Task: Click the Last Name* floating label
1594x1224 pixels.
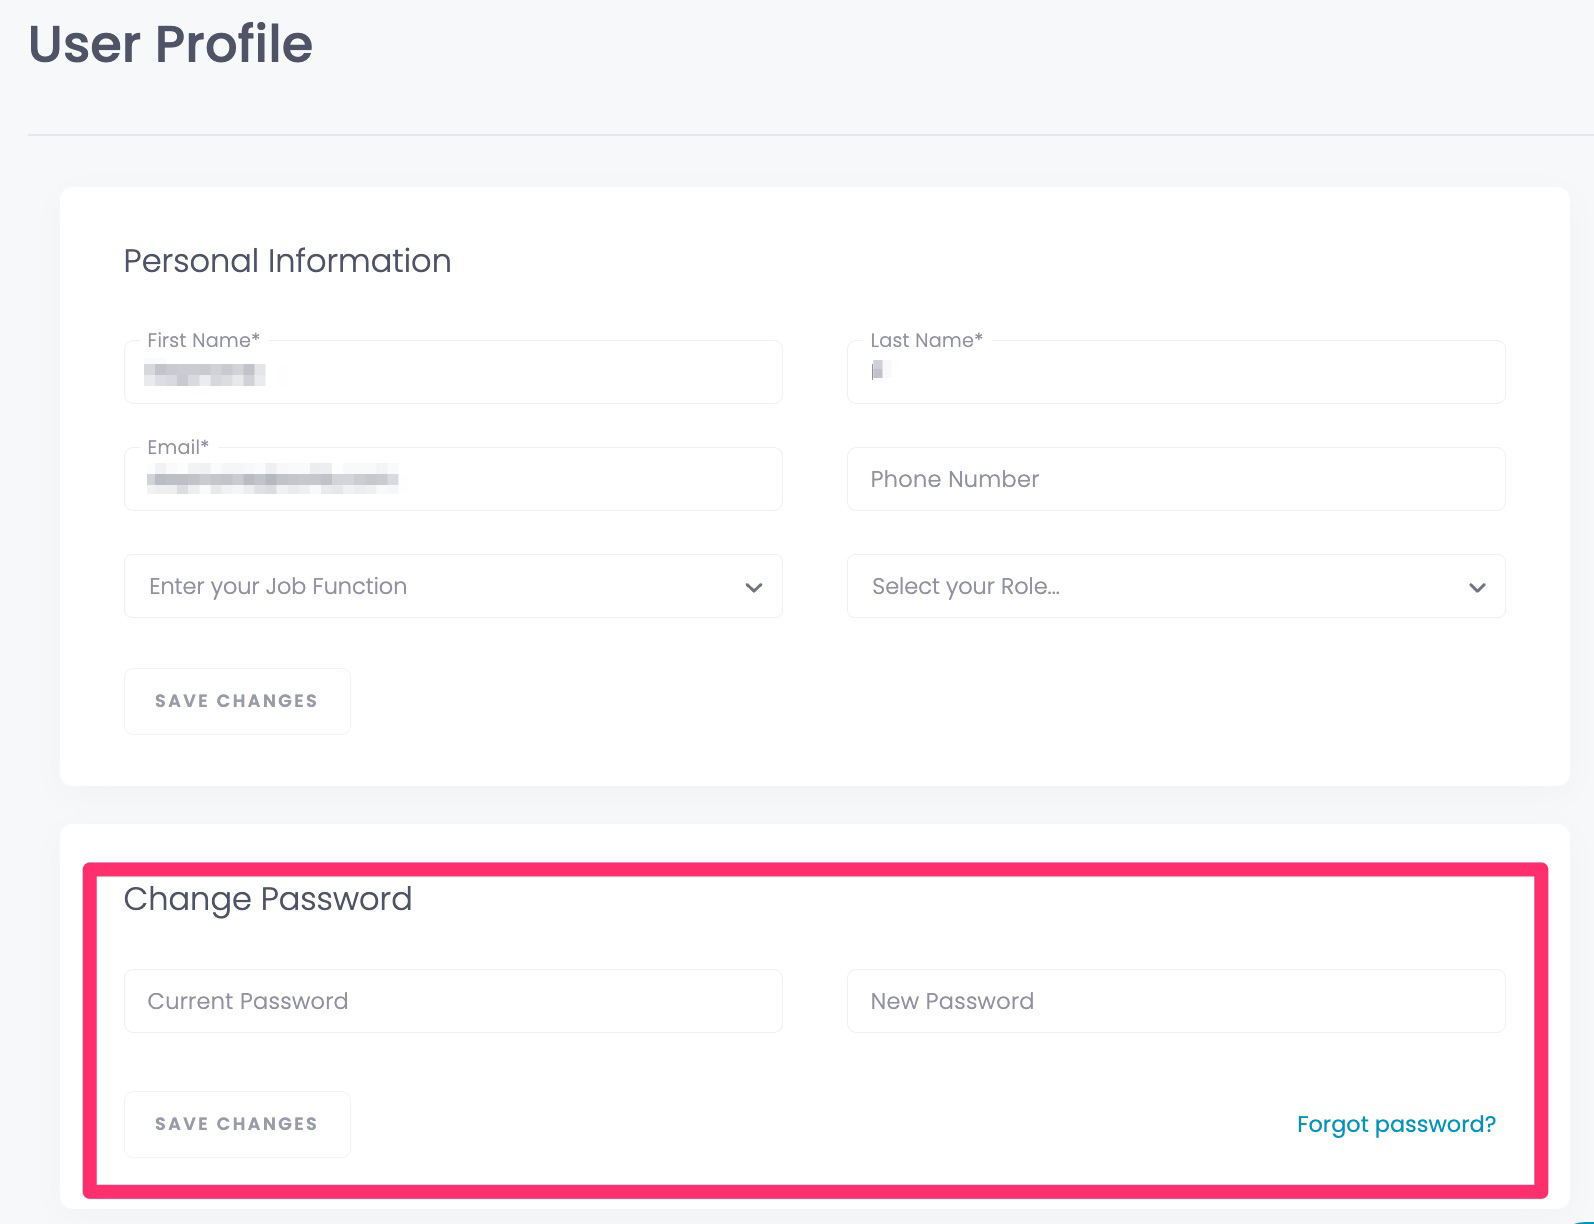Action: [926, 340]
